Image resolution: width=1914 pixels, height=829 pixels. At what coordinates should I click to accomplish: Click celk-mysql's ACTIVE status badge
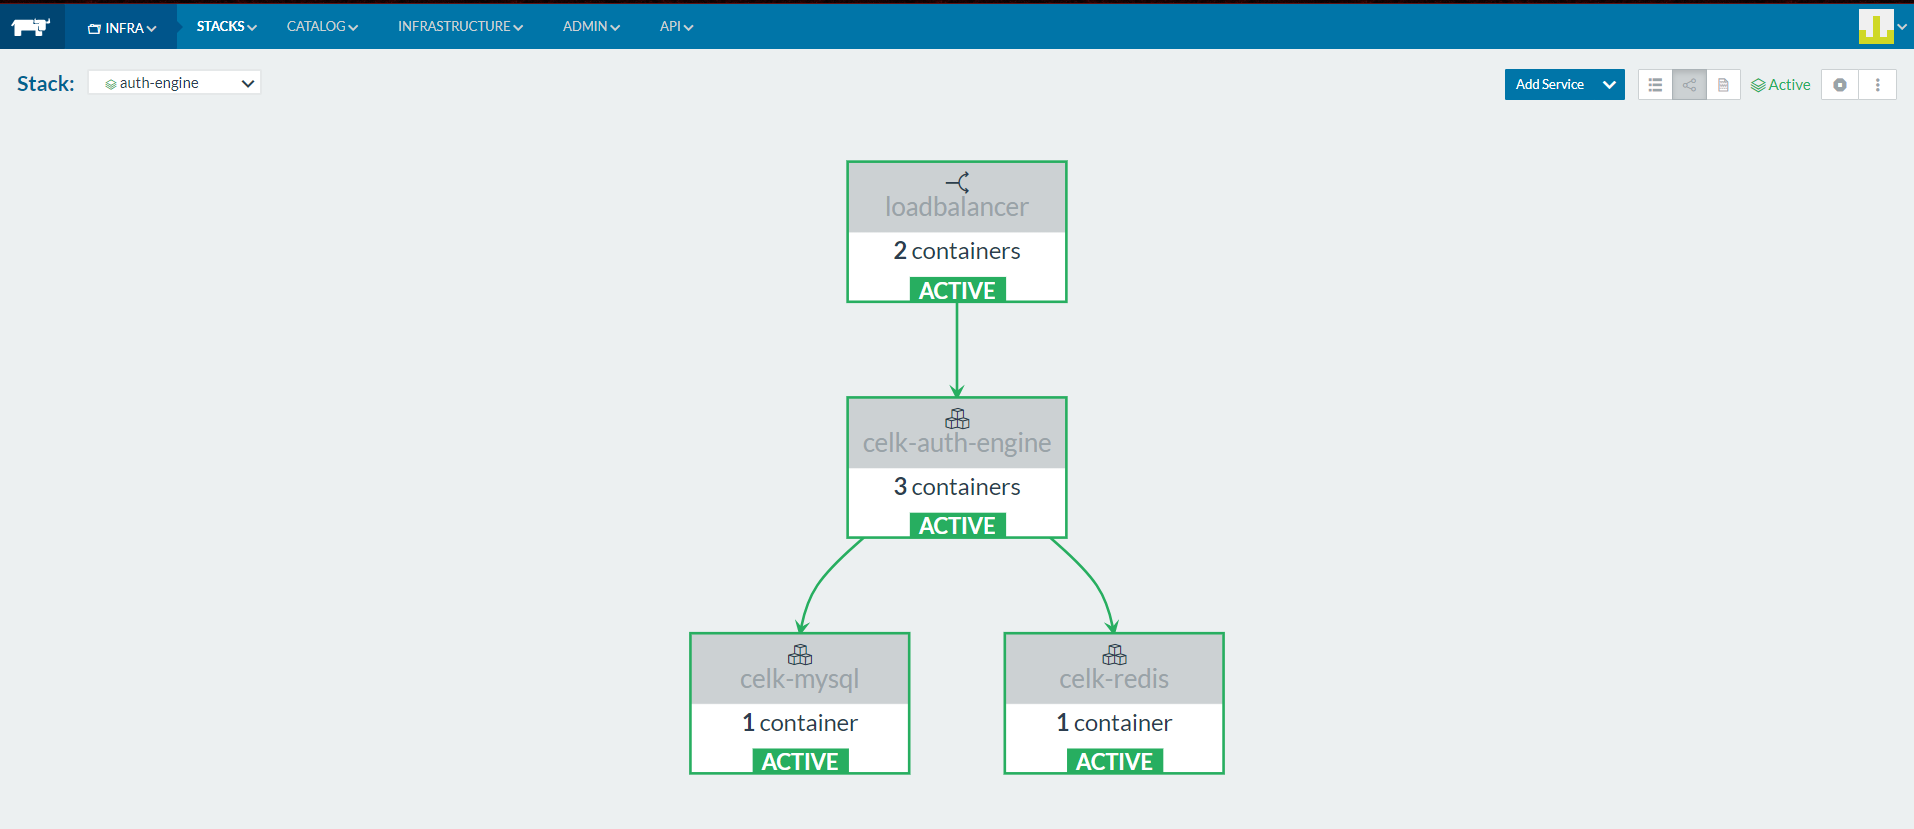tap(800, 761)
